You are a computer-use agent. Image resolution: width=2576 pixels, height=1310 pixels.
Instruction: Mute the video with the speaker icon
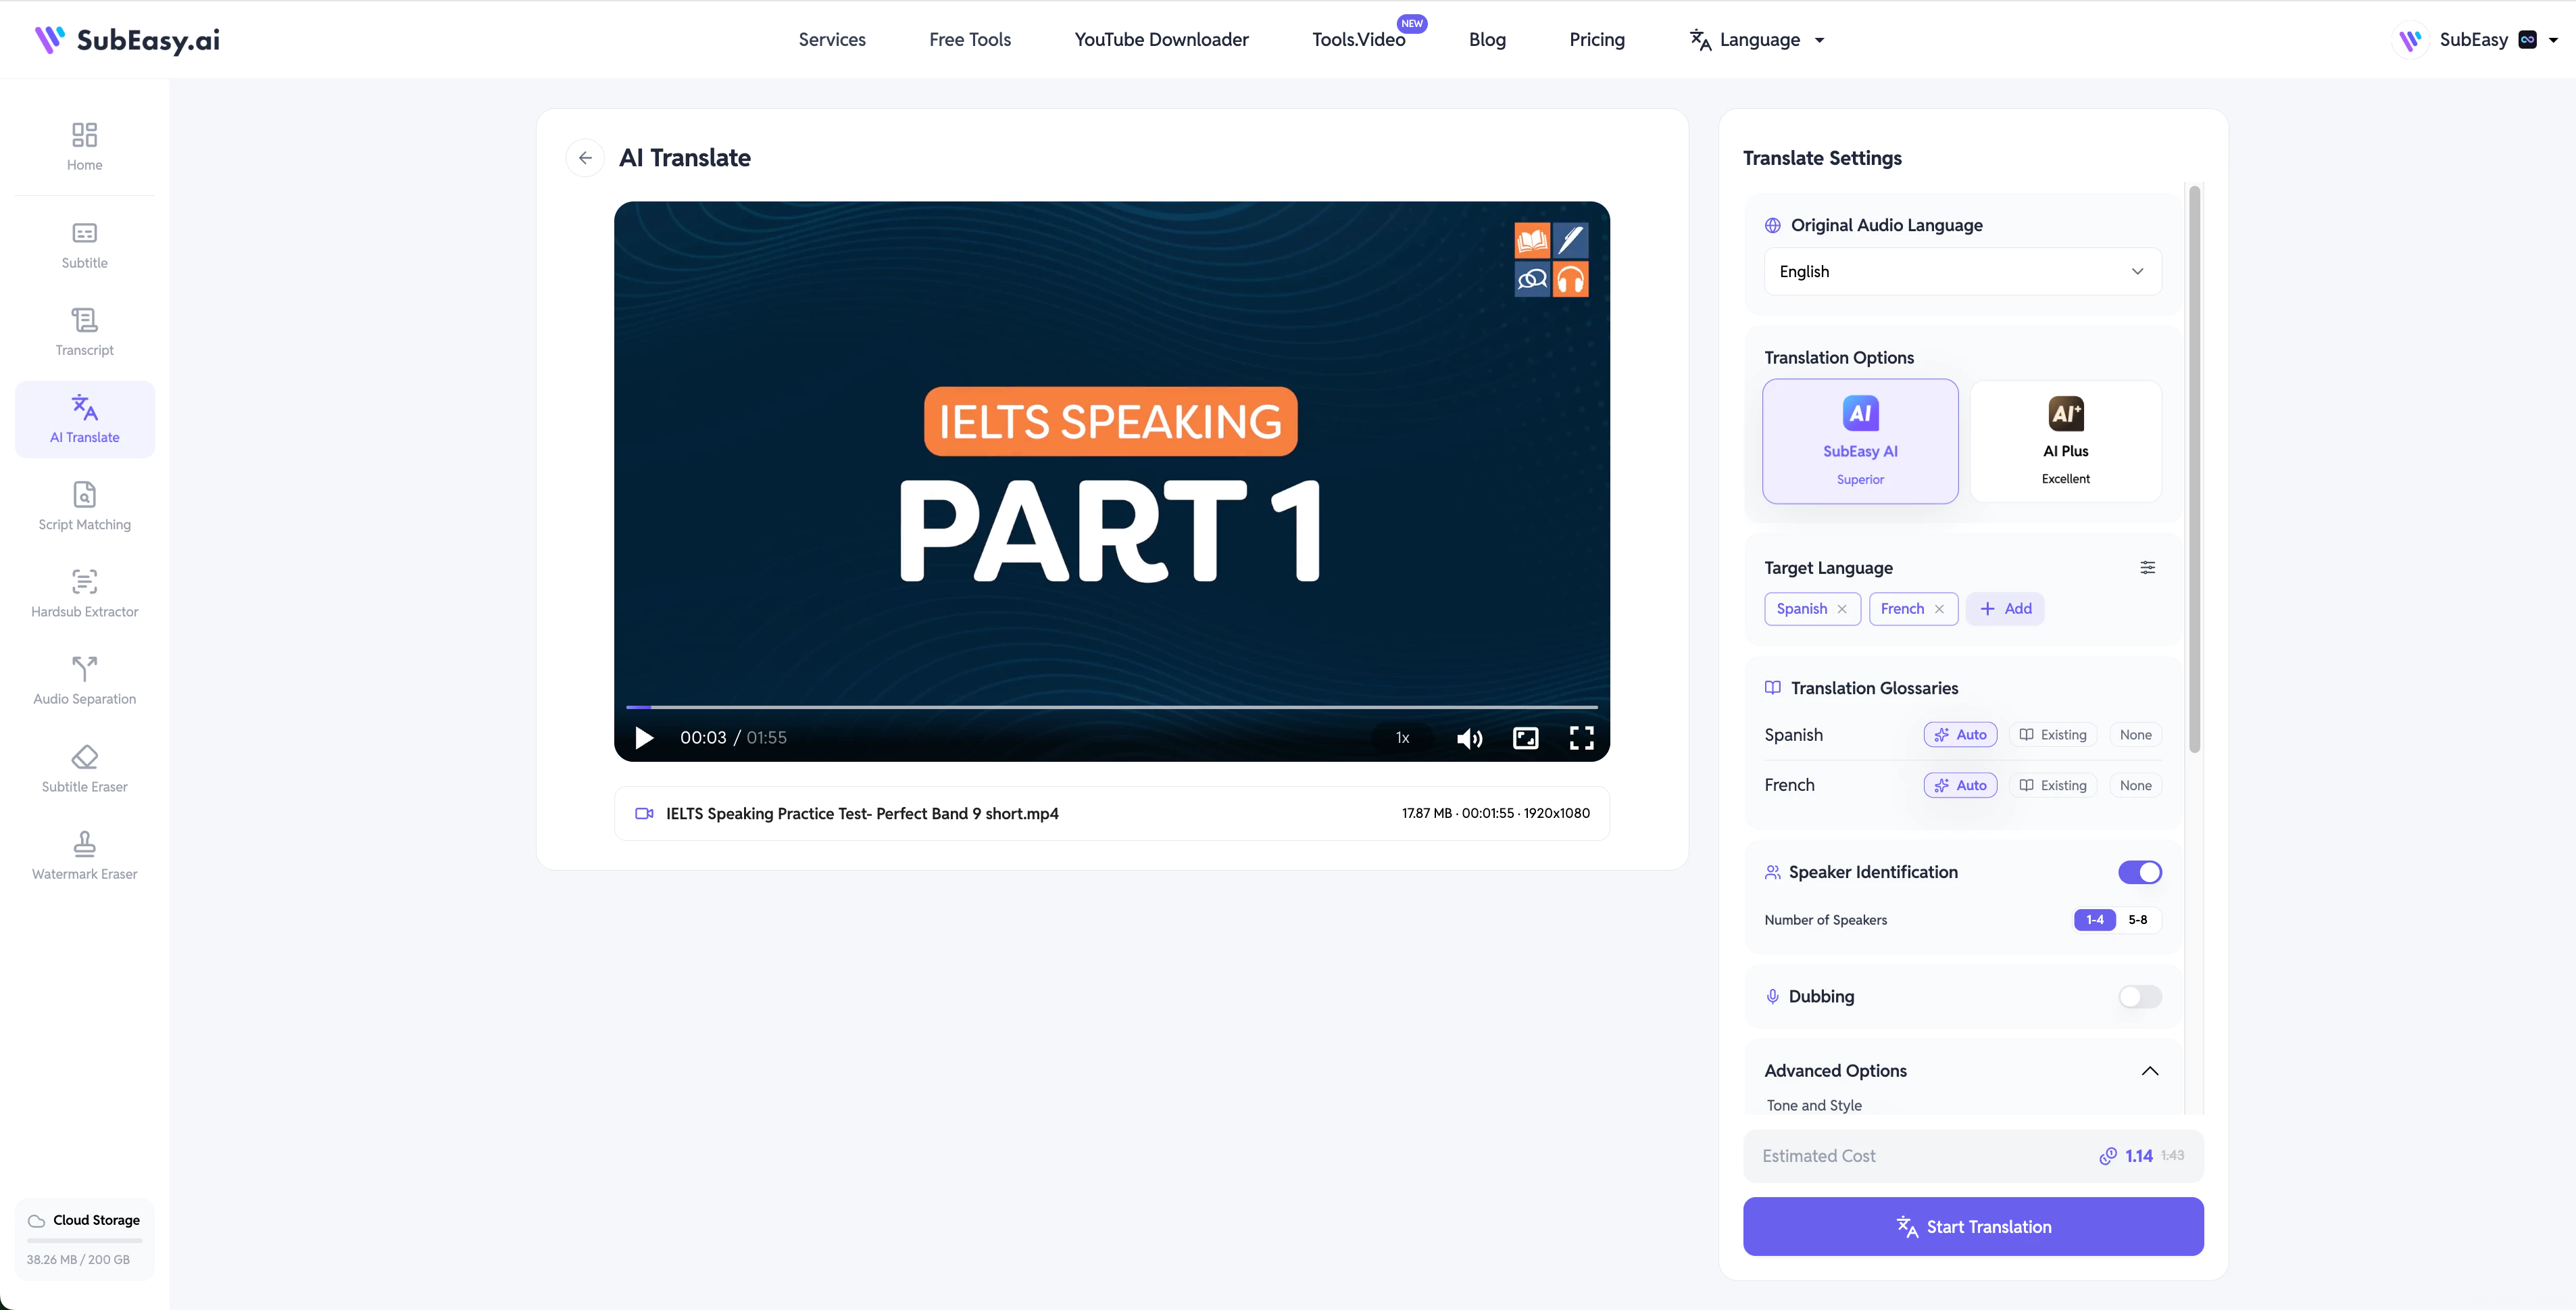pyautogui.click(x=1469, y=738)
